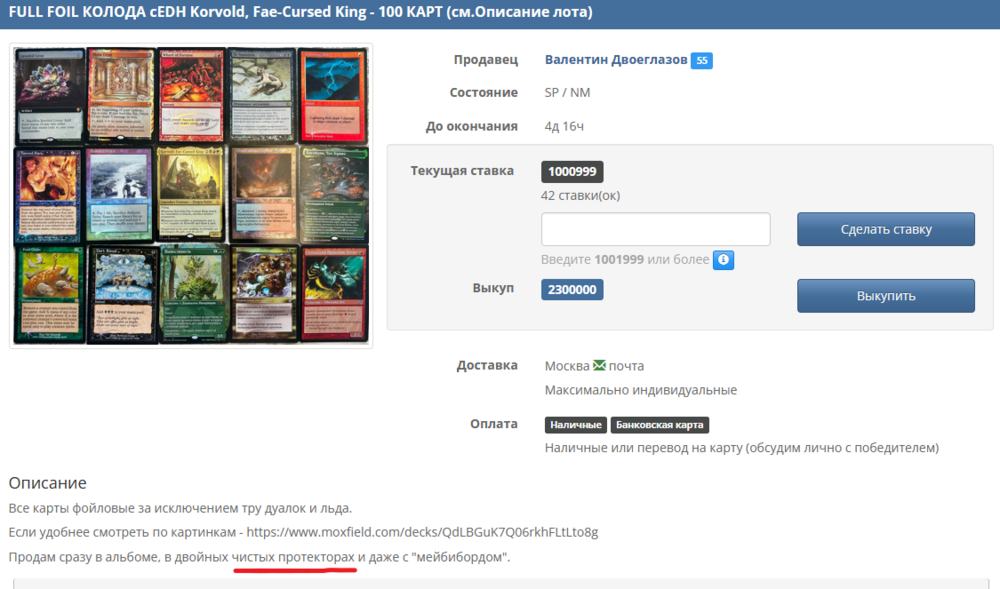Click the dark 1000999 current bid badge
This screenshot has height=589, width=1000.
click(x=572, y=172)
